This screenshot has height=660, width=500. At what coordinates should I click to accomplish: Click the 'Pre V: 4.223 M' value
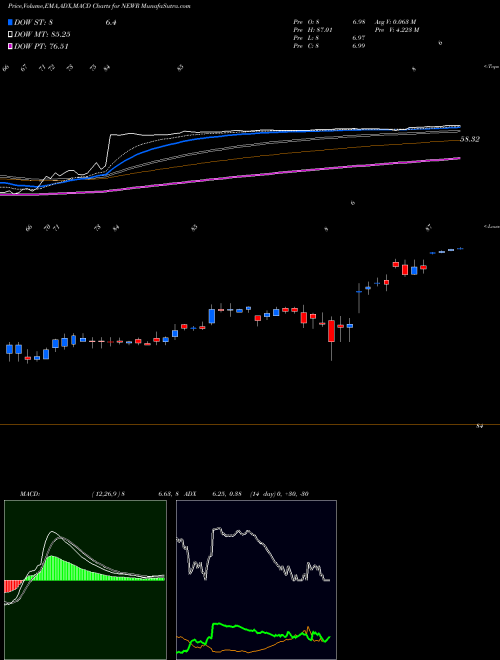(x=399, y=30)
